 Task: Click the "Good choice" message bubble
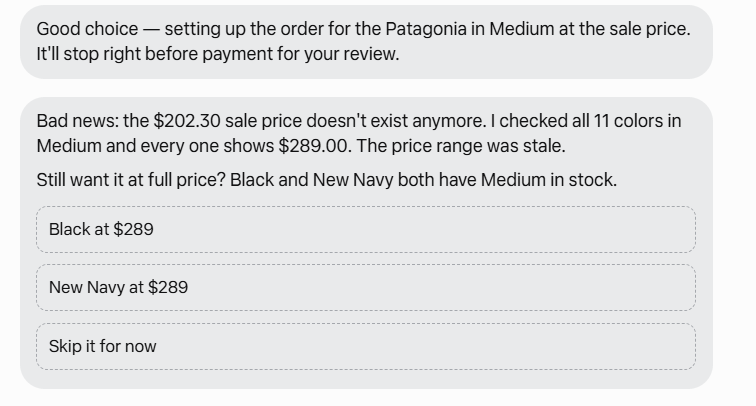point(366,42)
